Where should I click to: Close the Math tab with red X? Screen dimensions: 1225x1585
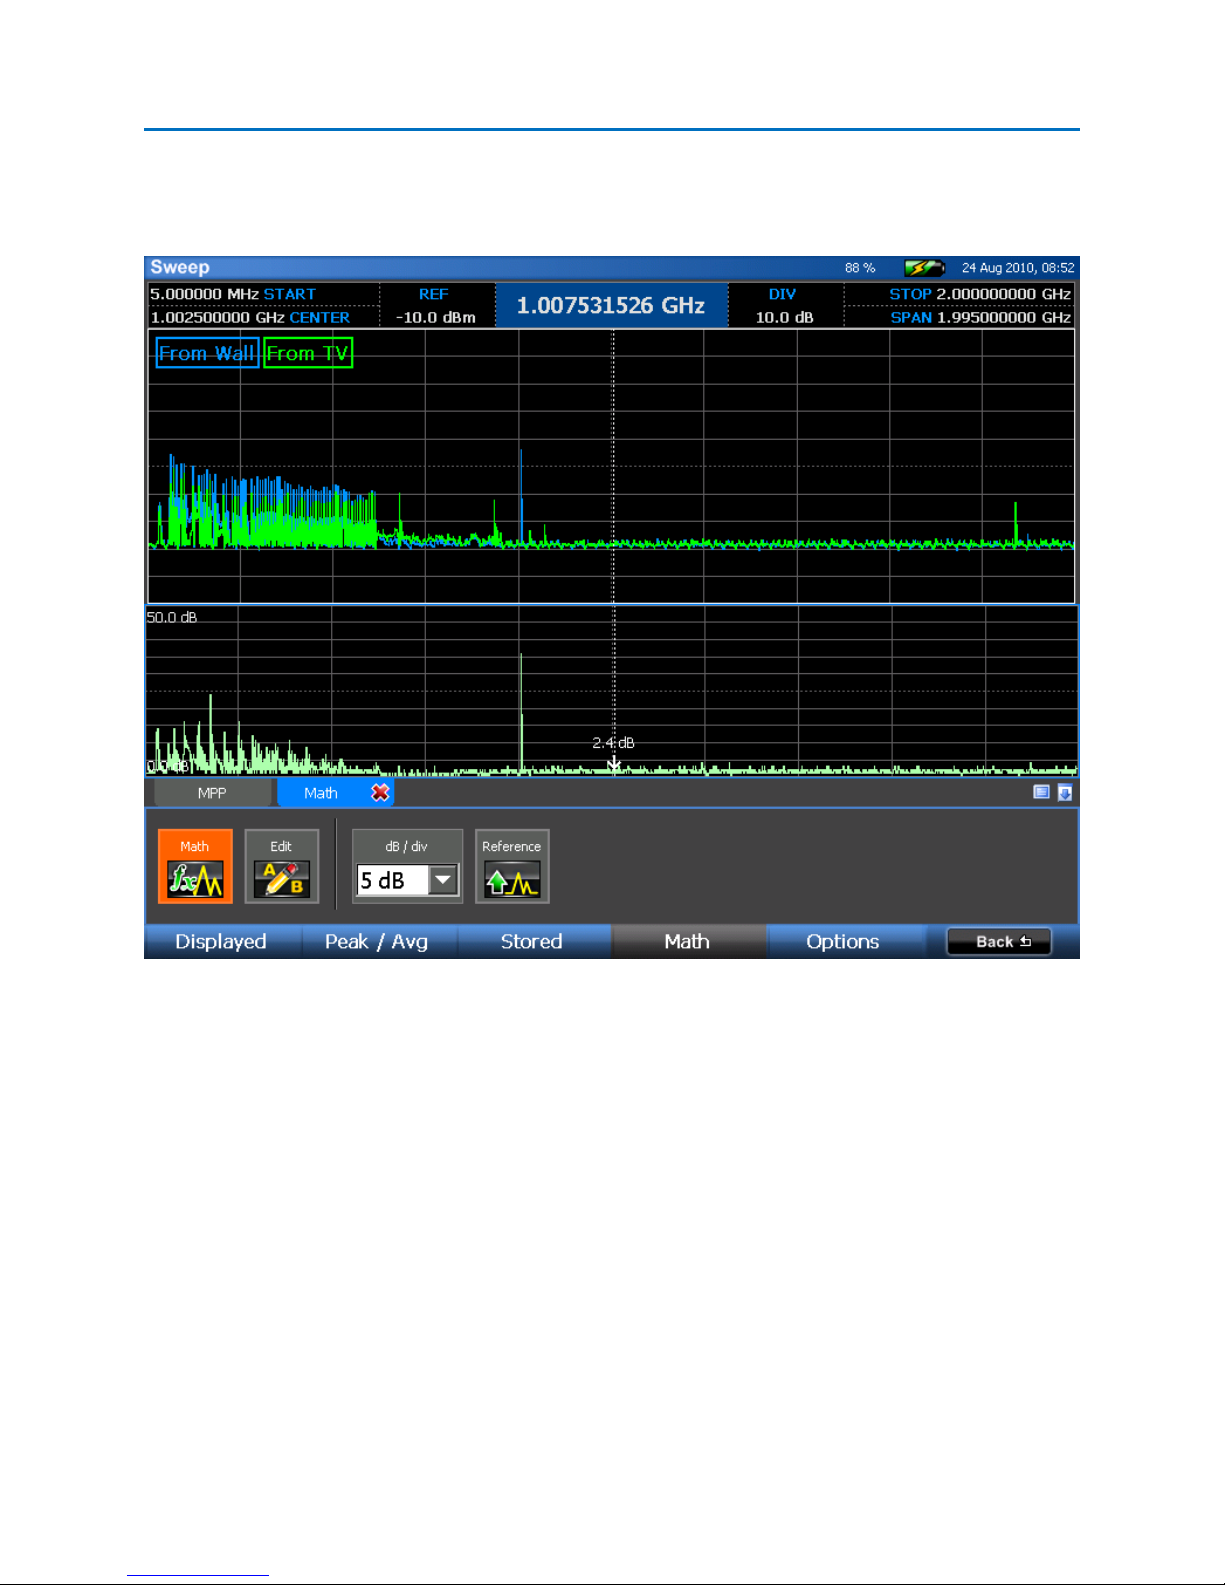[x=380, y=793]
